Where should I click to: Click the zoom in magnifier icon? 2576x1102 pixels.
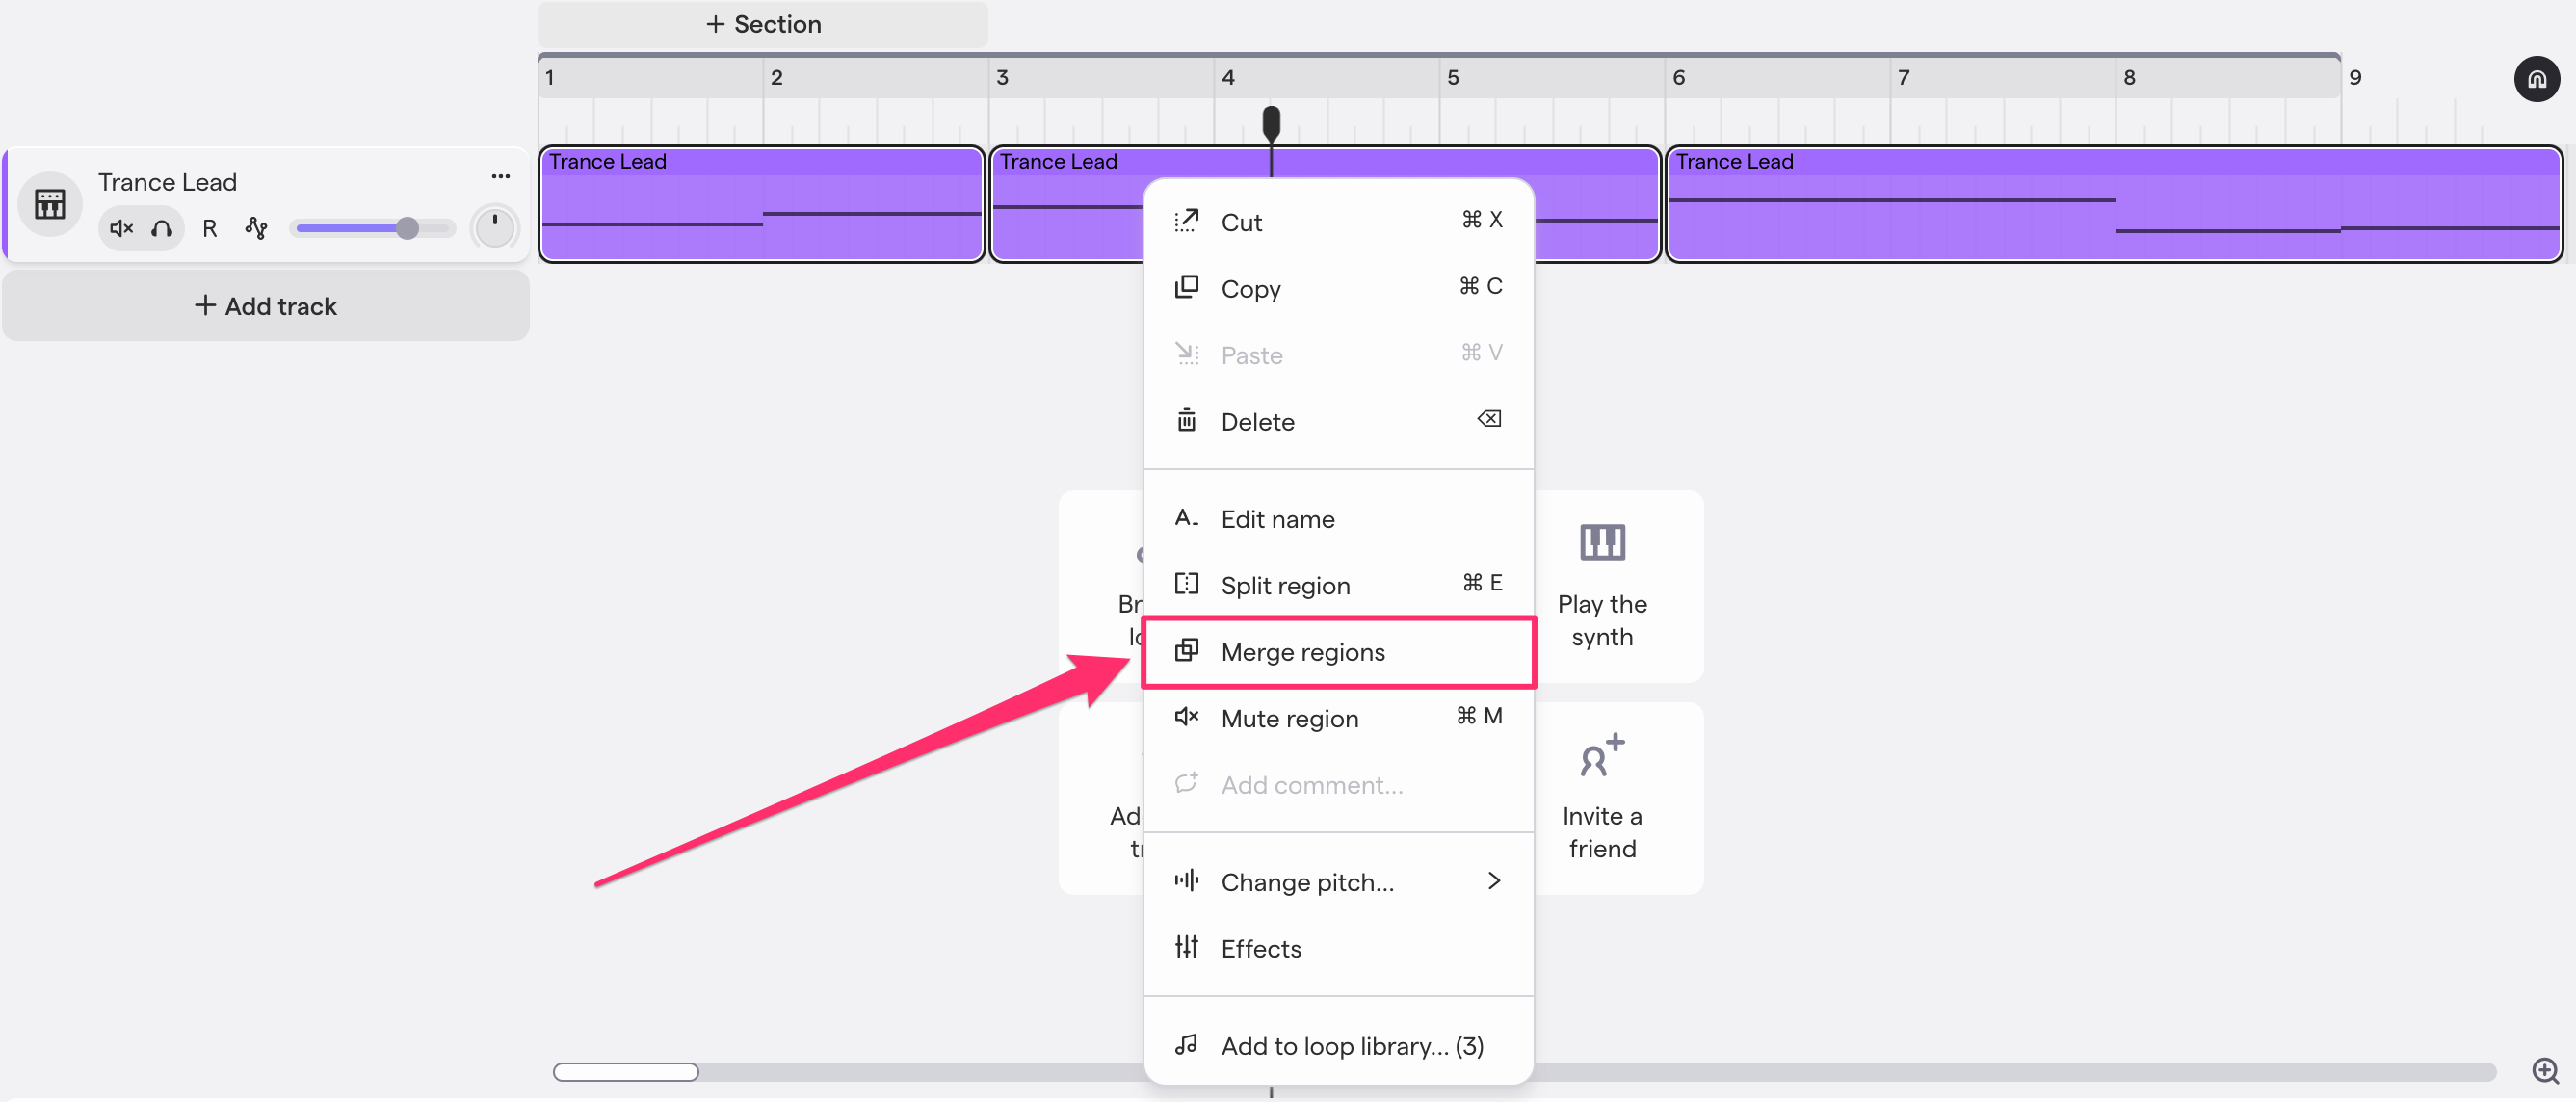[2544, 1070]
